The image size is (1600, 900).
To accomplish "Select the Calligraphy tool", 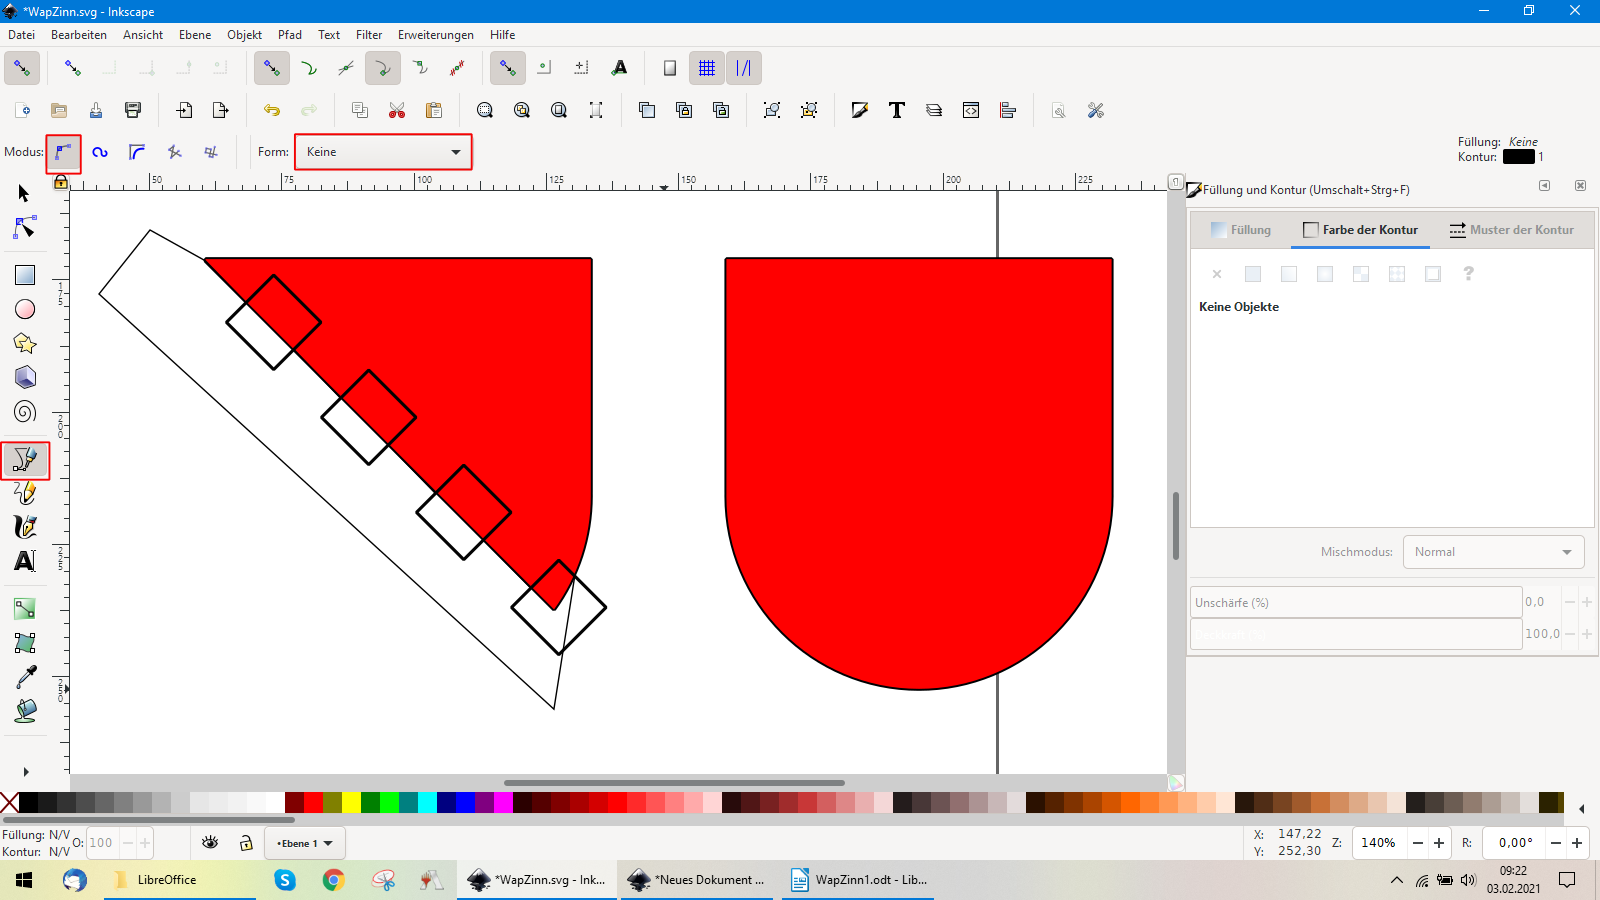I will [x=25, y=527].
